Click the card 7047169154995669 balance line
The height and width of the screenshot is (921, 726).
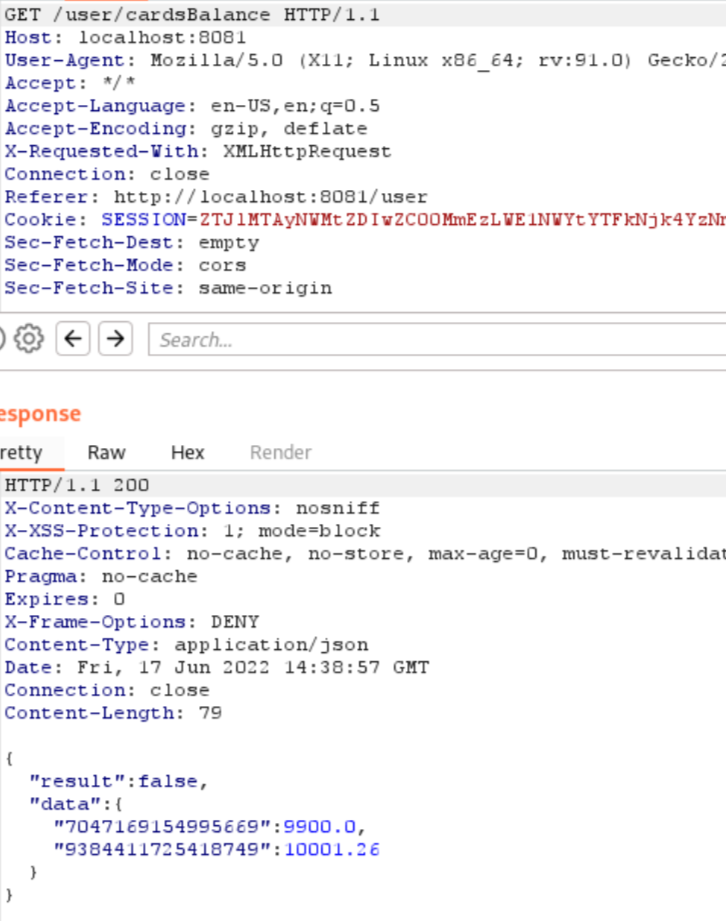click(210, 826)
